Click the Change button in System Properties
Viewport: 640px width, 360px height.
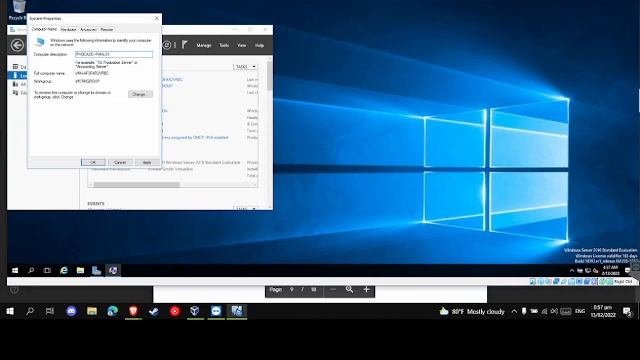coord(140,94)
